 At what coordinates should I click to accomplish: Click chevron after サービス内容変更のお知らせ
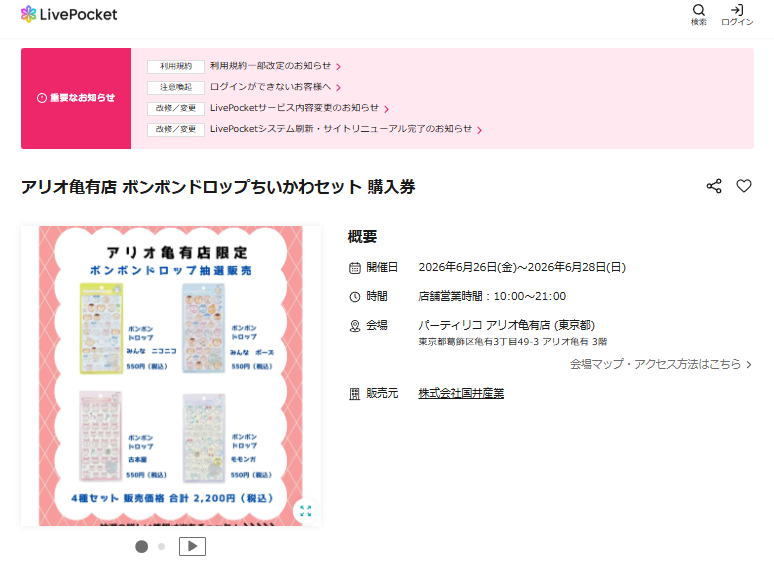(387, 109)
